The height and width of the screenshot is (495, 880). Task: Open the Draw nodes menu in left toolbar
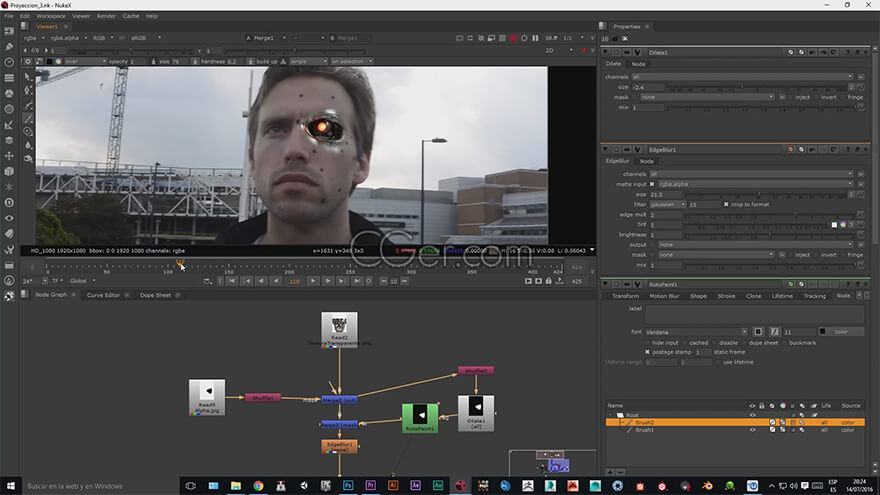coord(9,47)
